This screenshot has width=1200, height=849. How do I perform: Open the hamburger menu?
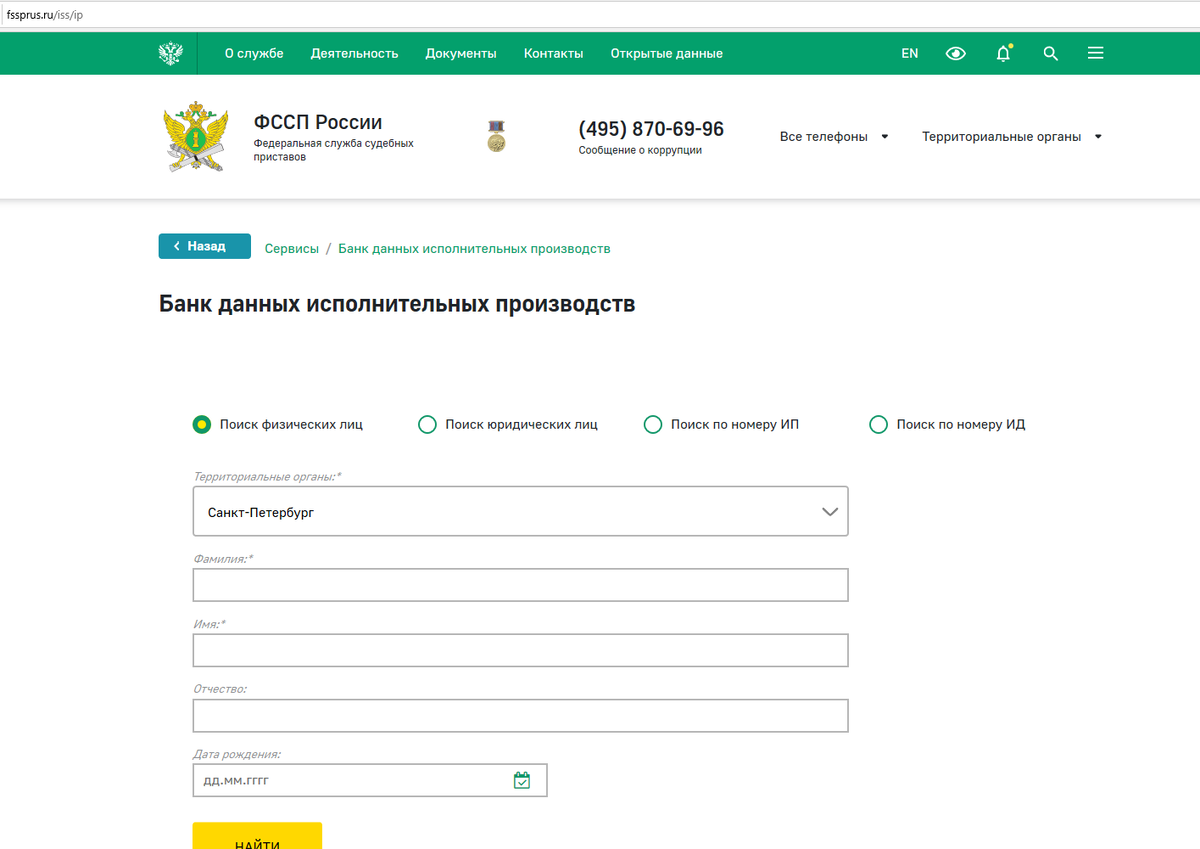(1095, 53)
